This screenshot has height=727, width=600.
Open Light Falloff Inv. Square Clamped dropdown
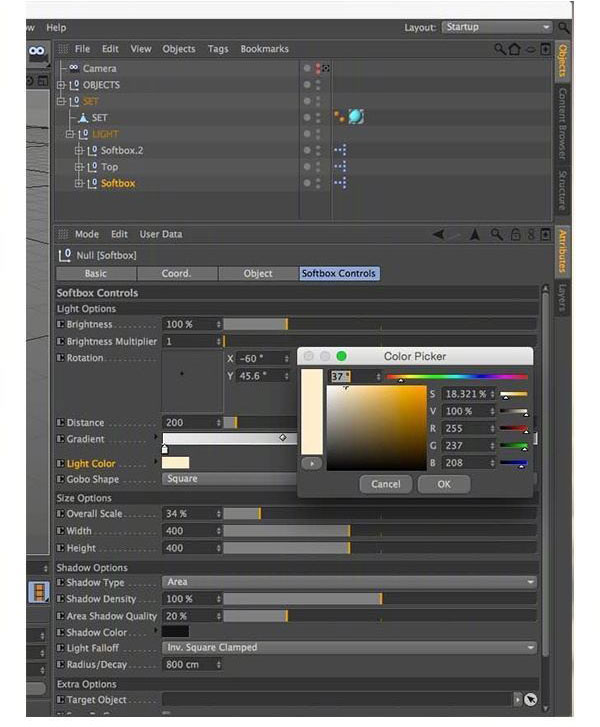349,647
